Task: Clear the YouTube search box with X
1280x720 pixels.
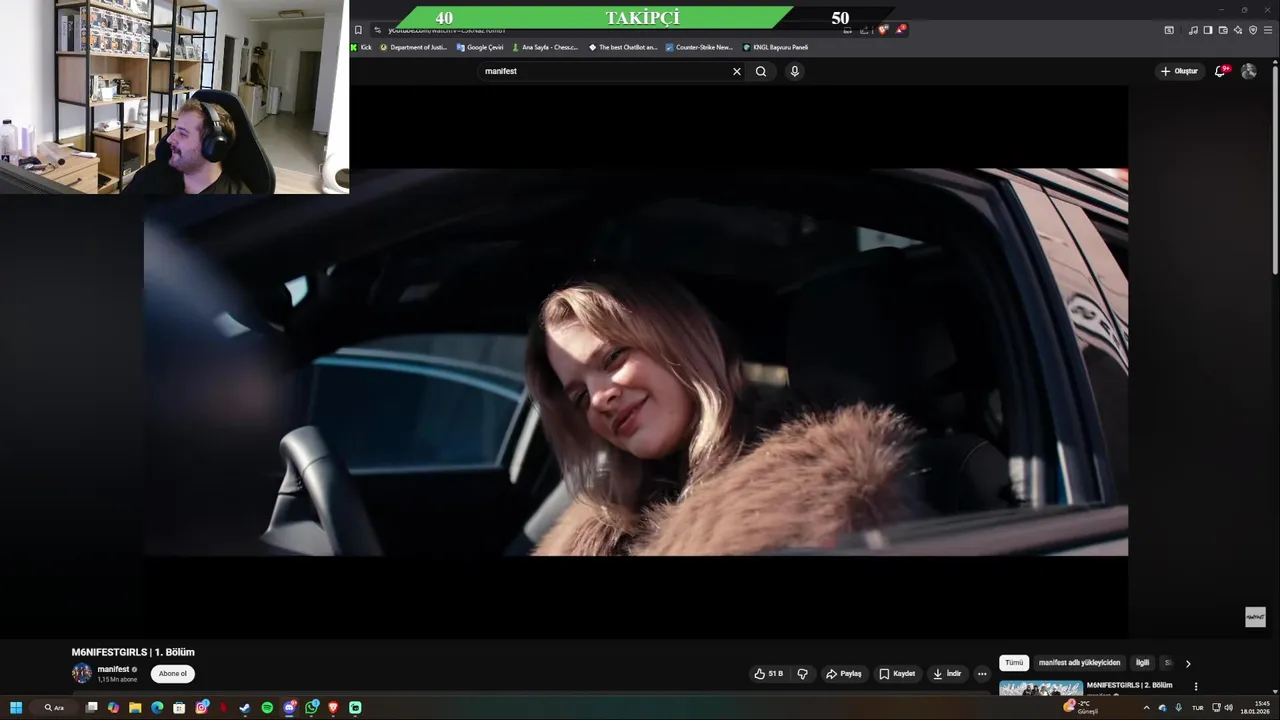Action: 737,71
